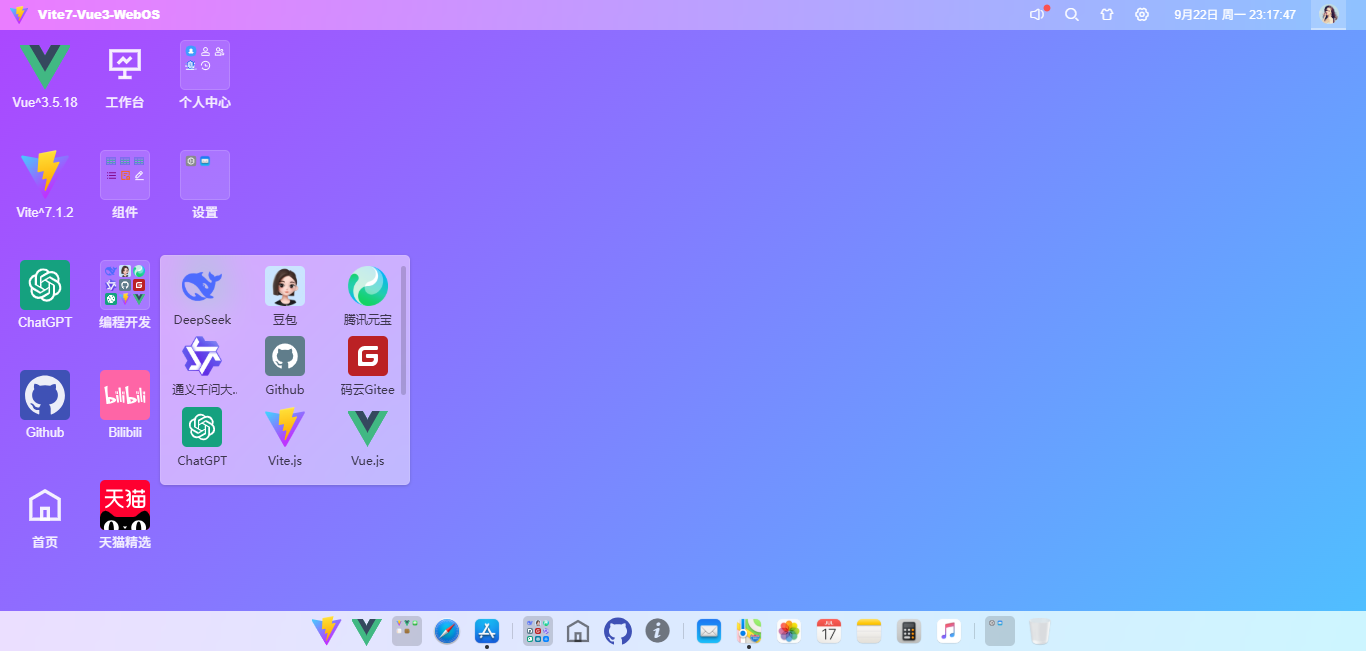Open the settings folder in the dock
The height and width of the screenshot is (651, 1366).
[x=1000, y=631]
